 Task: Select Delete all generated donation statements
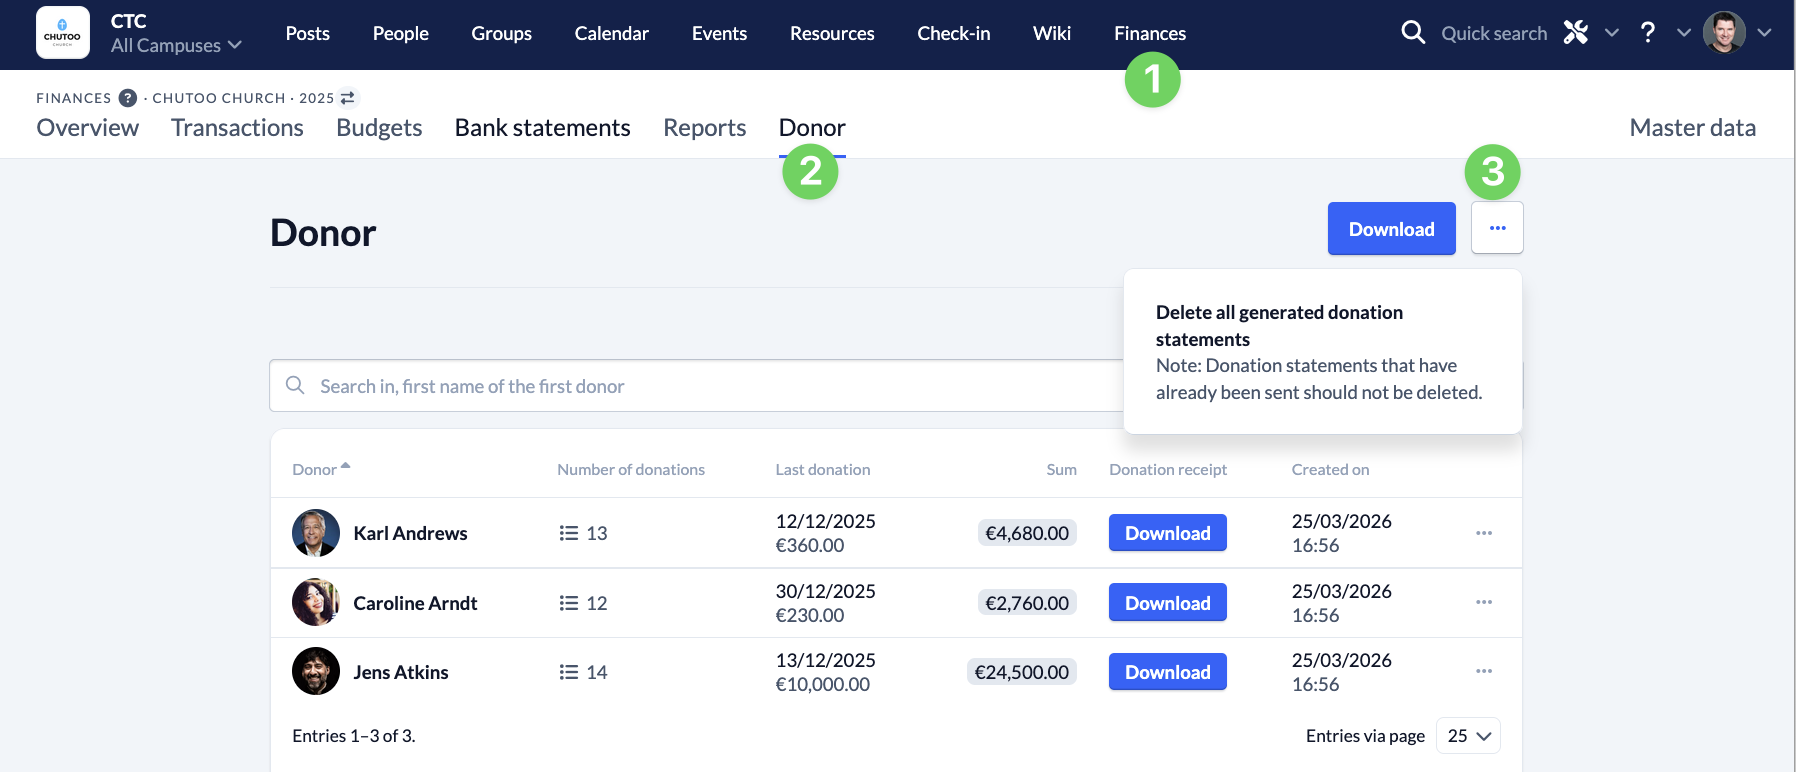[1322, 351]
